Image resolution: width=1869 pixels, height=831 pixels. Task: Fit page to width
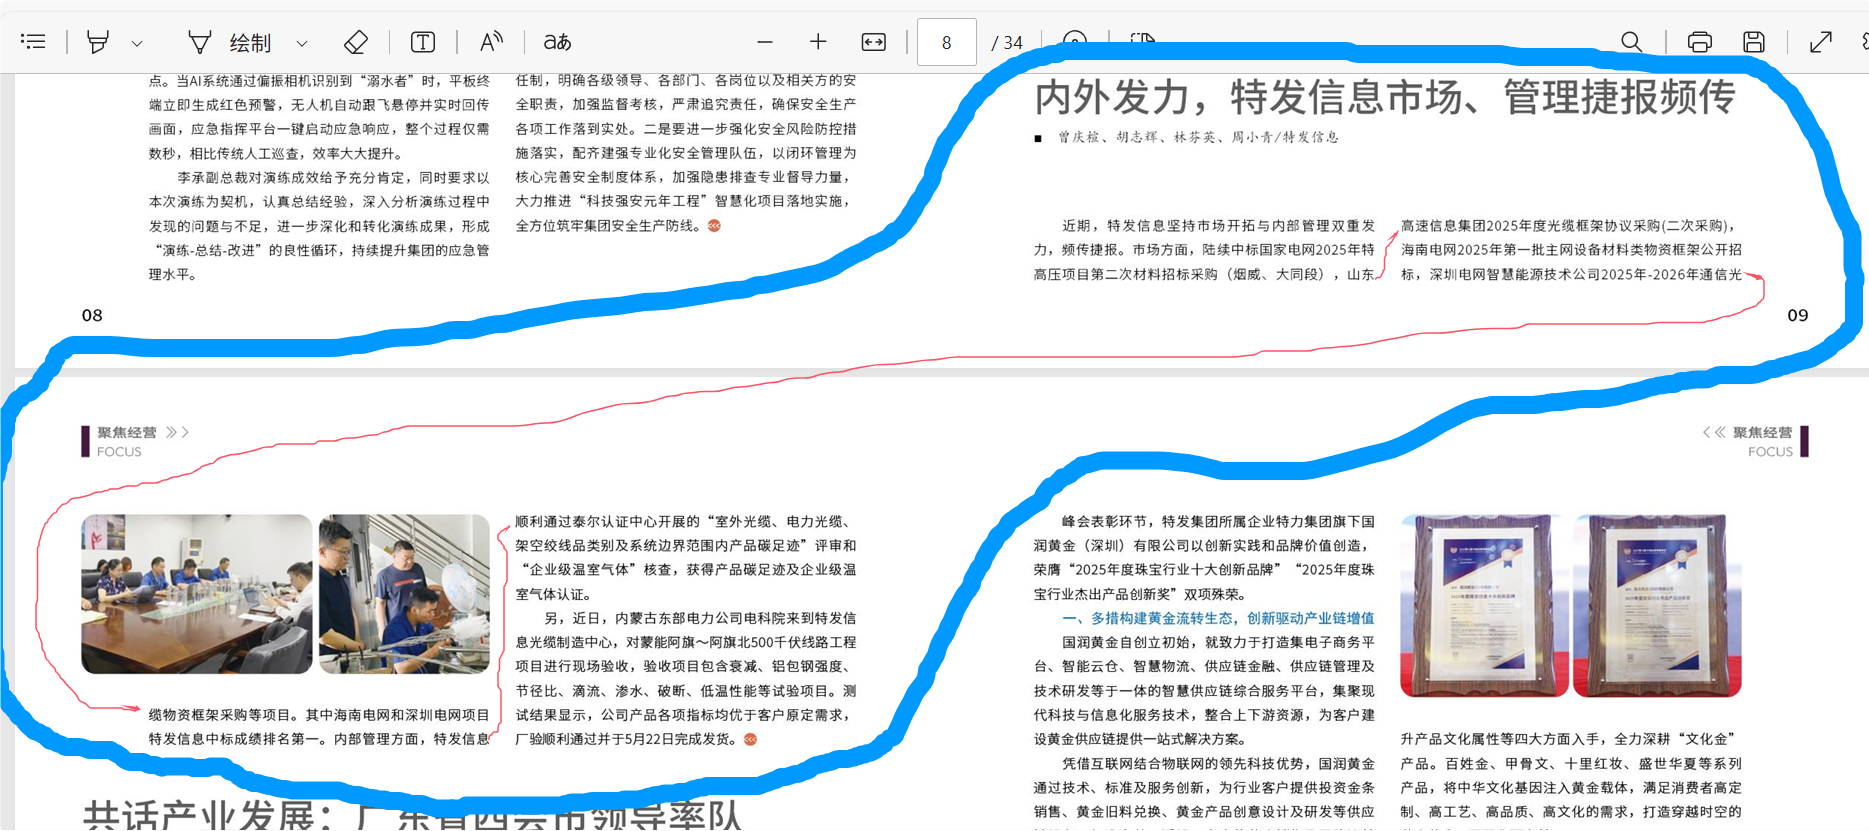[x=874, y=42]
